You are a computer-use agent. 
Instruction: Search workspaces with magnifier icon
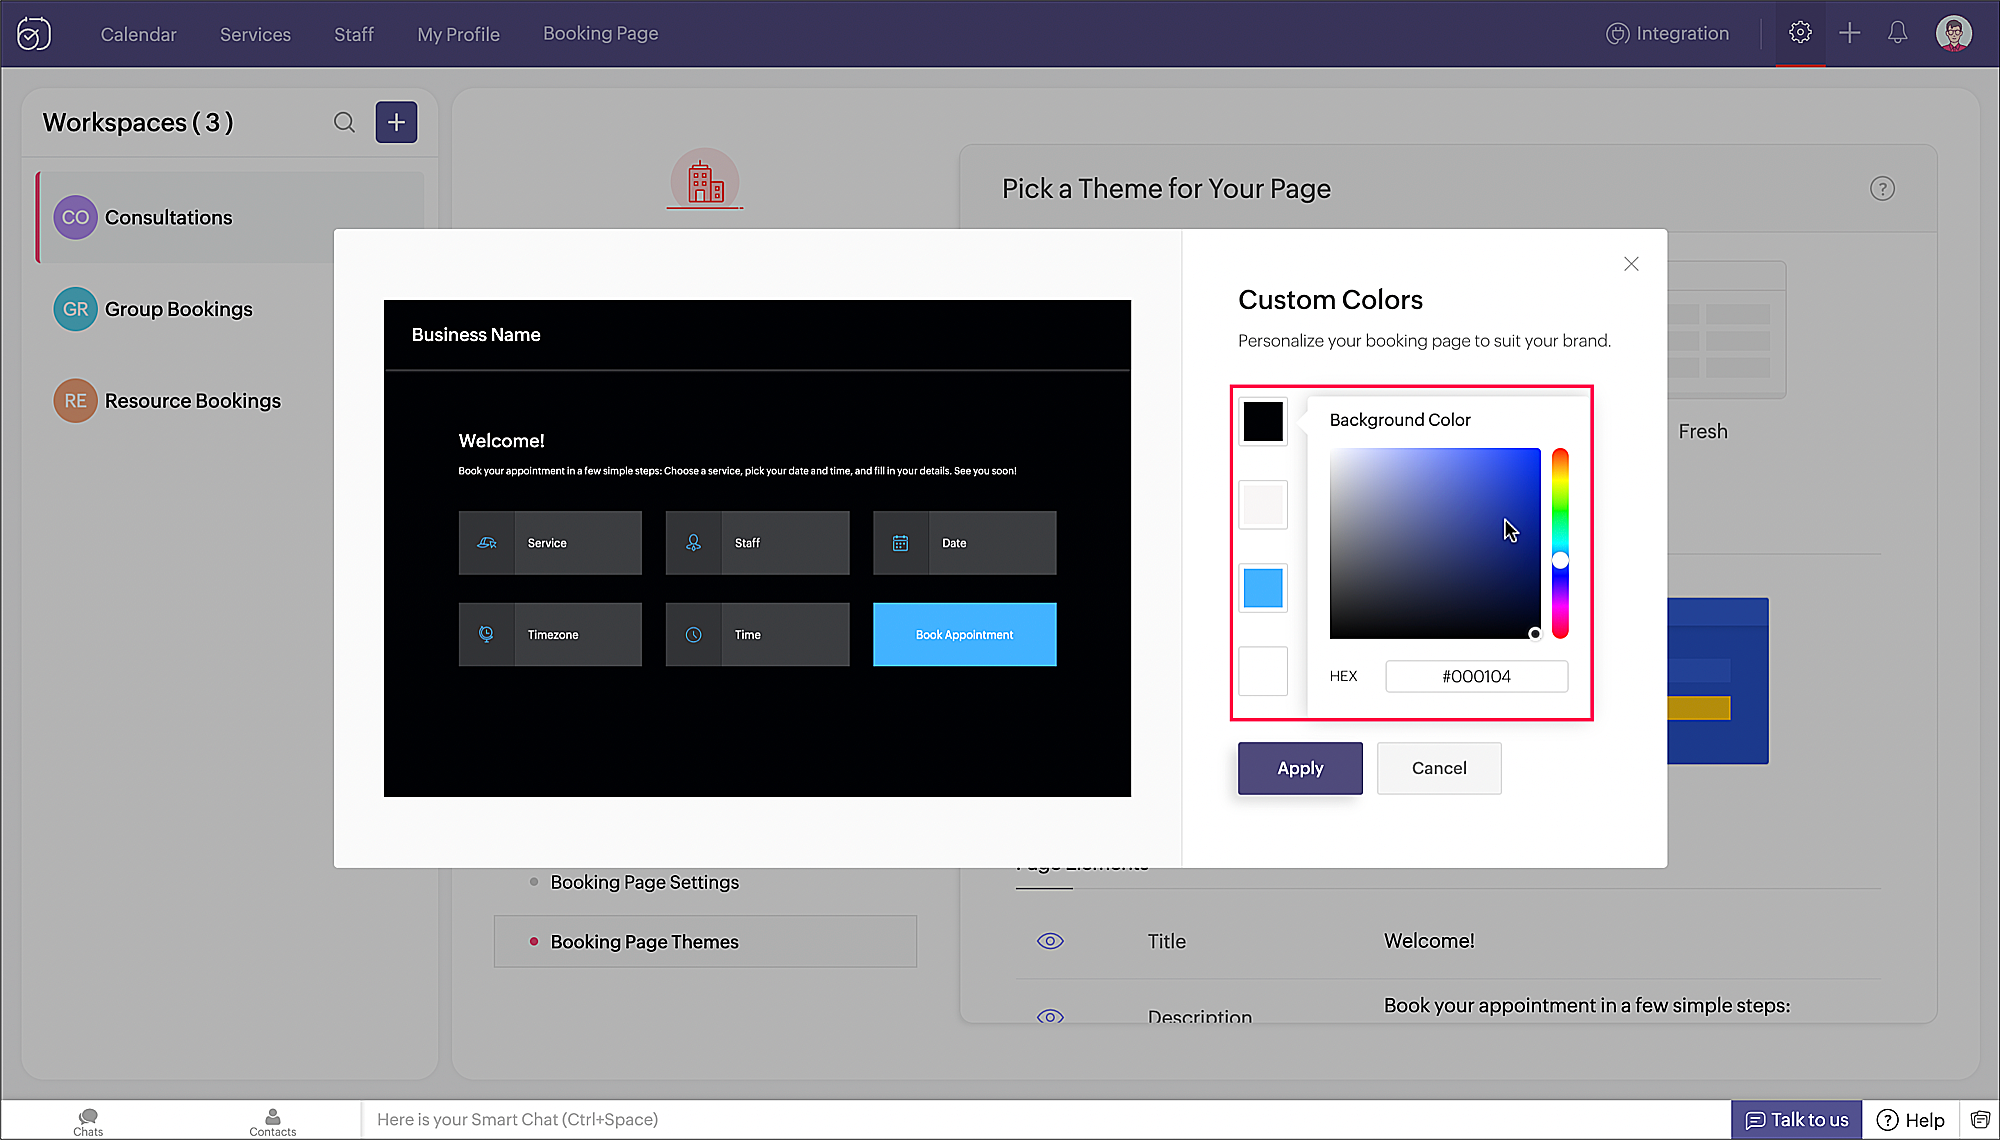[344, 122]
